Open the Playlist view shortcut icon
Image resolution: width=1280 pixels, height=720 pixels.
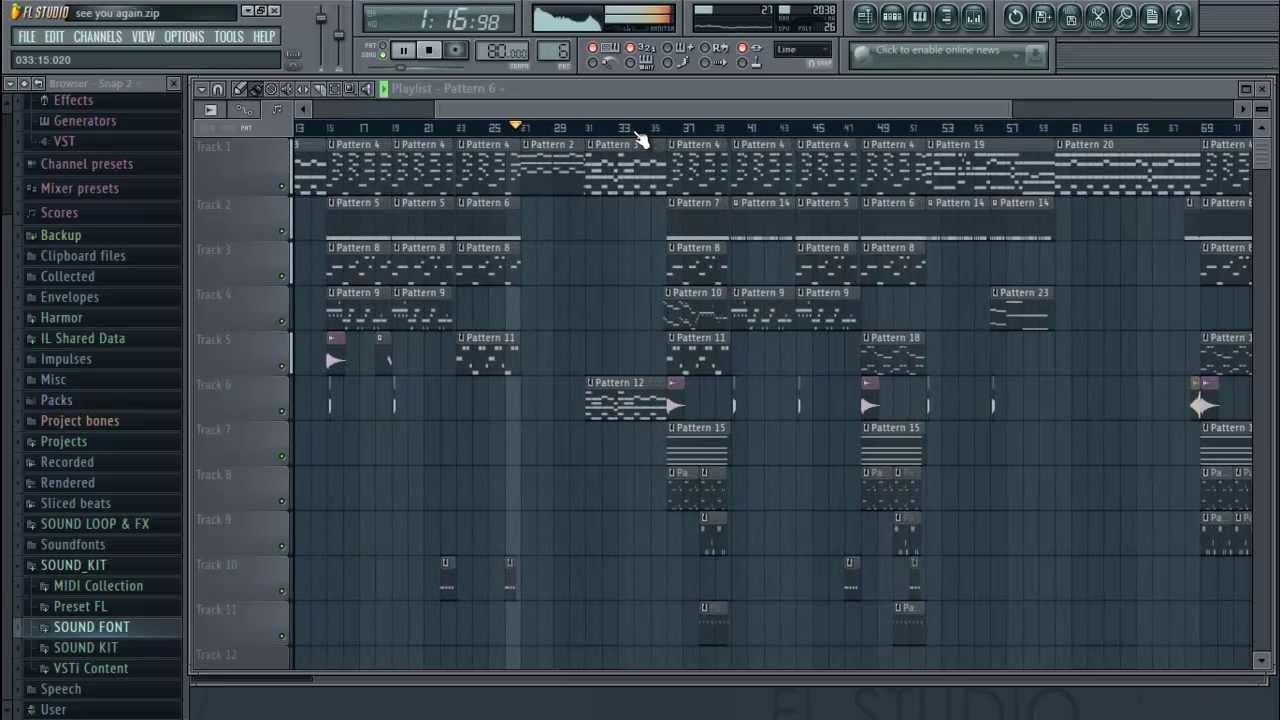coord(865,16)
